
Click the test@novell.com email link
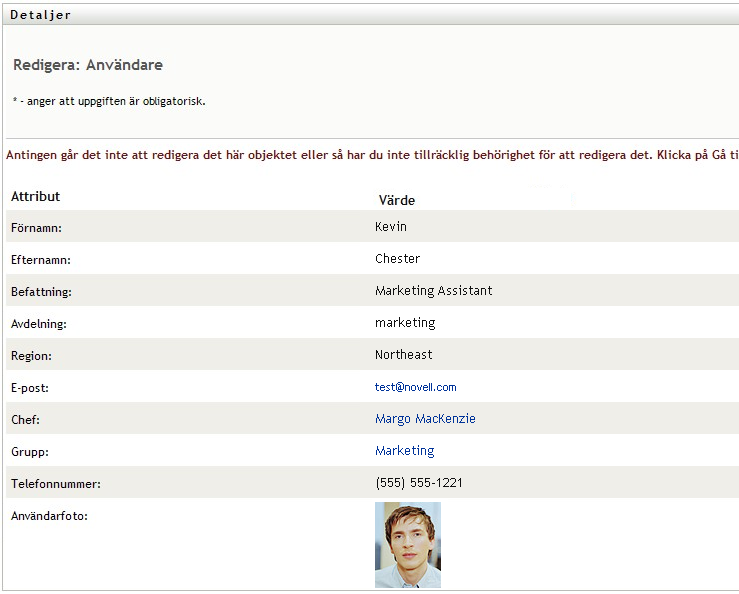415,387
